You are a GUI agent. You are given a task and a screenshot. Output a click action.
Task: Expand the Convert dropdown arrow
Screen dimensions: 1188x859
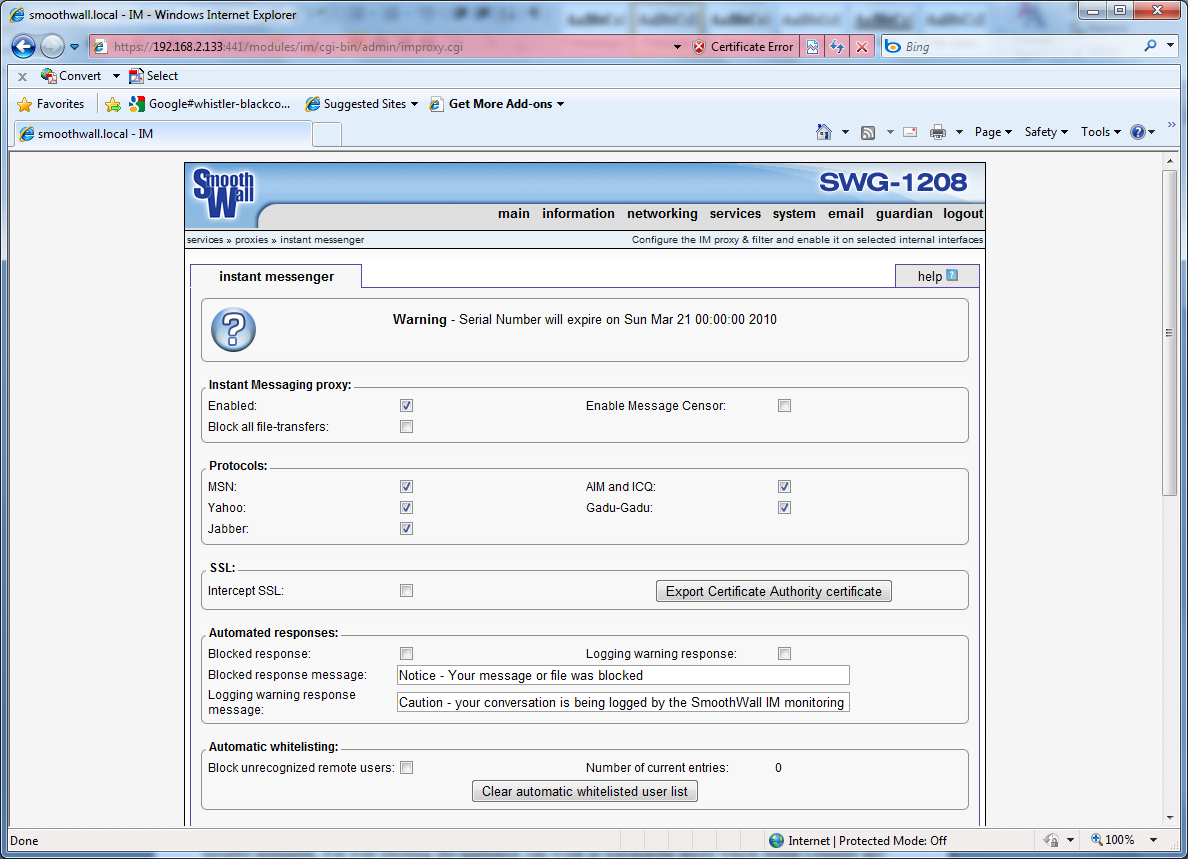pyautogui.click(x=116, y=76)
